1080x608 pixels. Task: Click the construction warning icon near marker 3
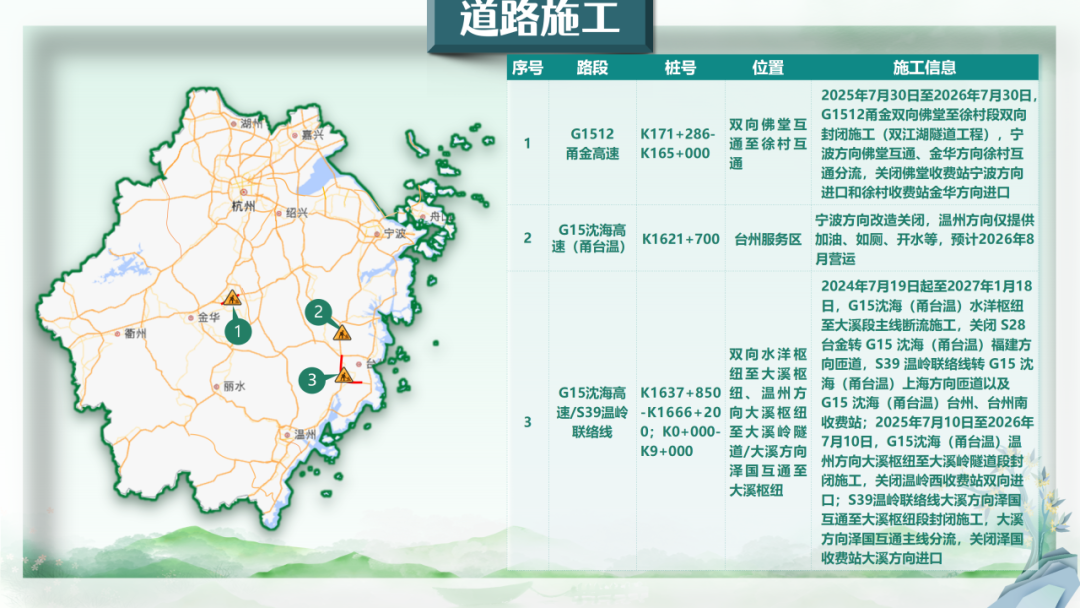[344, 375]
